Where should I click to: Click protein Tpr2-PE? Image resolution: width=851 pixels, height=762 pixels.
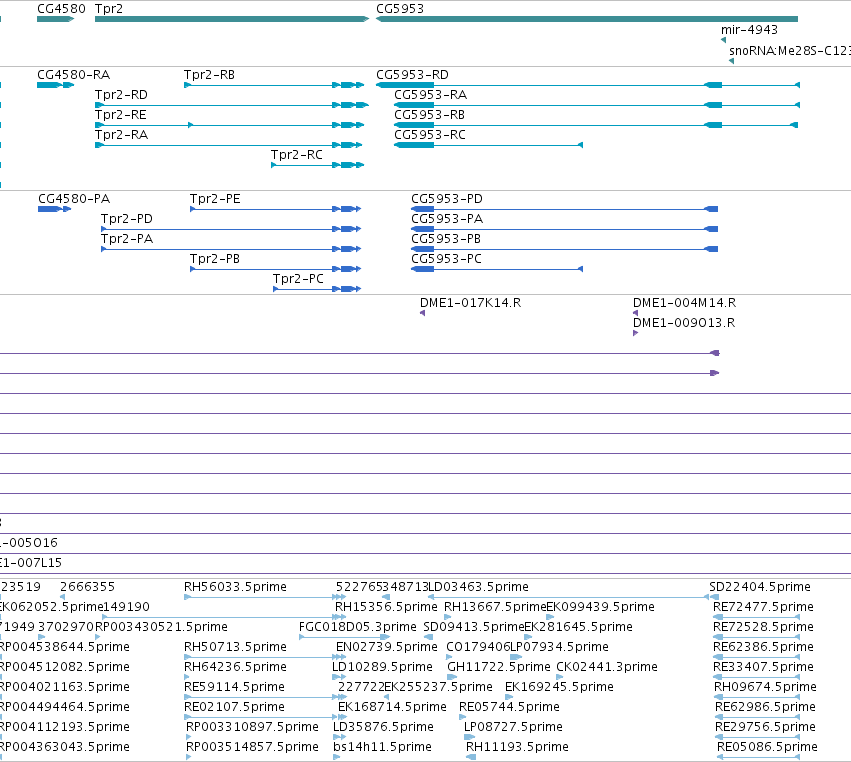point(276,209)
